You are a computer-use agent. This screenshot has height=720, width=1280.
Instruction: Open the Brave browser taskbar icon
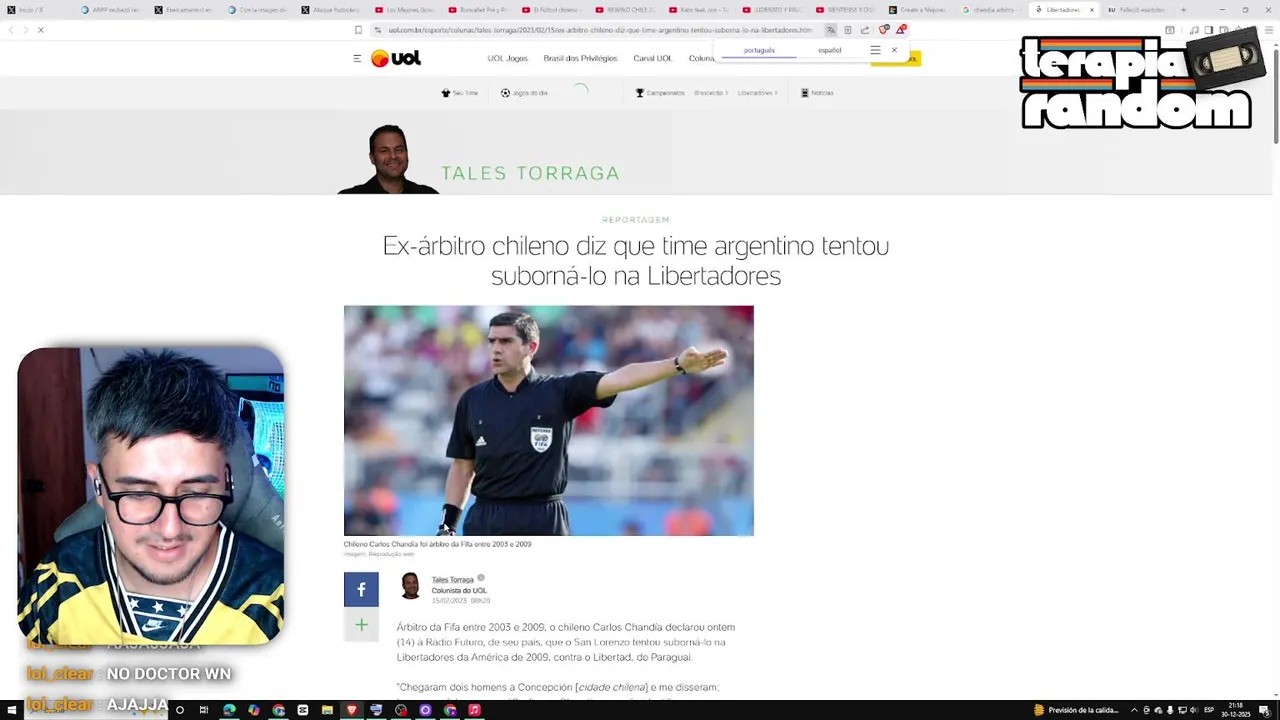pyautogui.click(x=352, y=710)
